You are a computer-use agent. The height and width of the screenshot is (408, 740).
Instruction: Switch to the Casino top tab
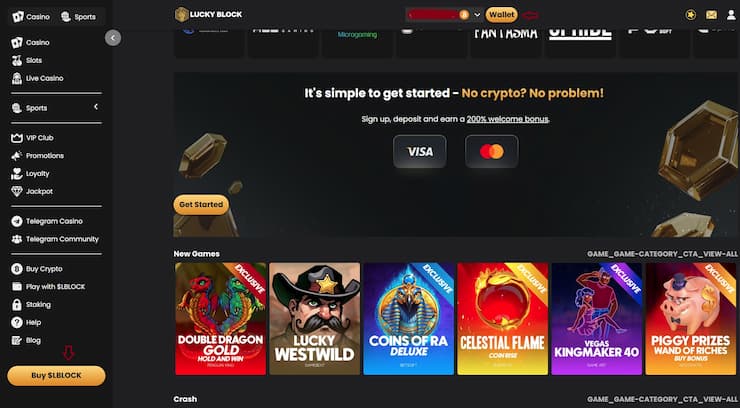click(x=31, y=17)
